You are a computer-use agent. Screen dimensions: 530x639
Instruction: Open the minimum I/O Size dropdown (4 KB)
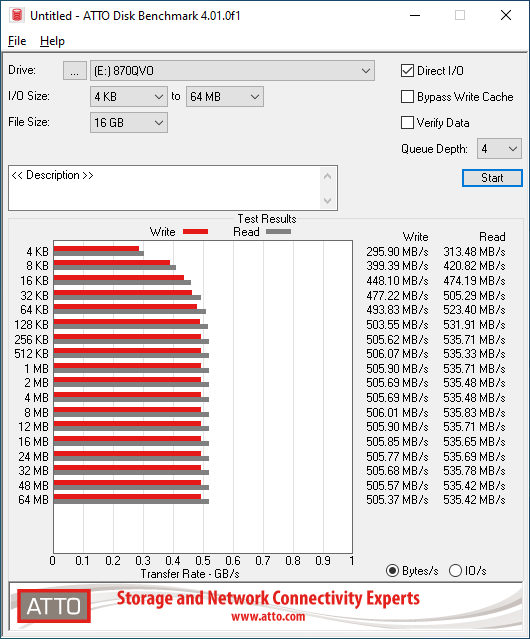(129, 97)
